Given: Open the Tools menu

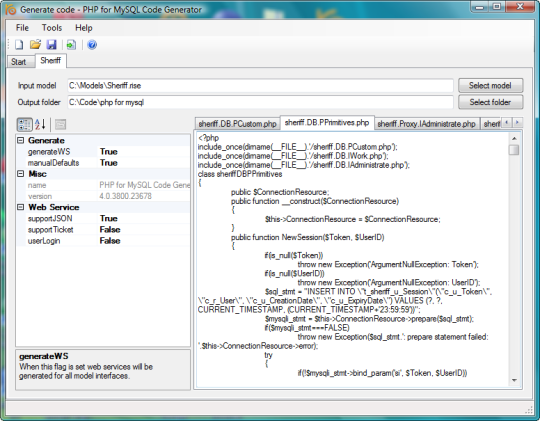Looking at the screenshot, I should tap(52, 28).
